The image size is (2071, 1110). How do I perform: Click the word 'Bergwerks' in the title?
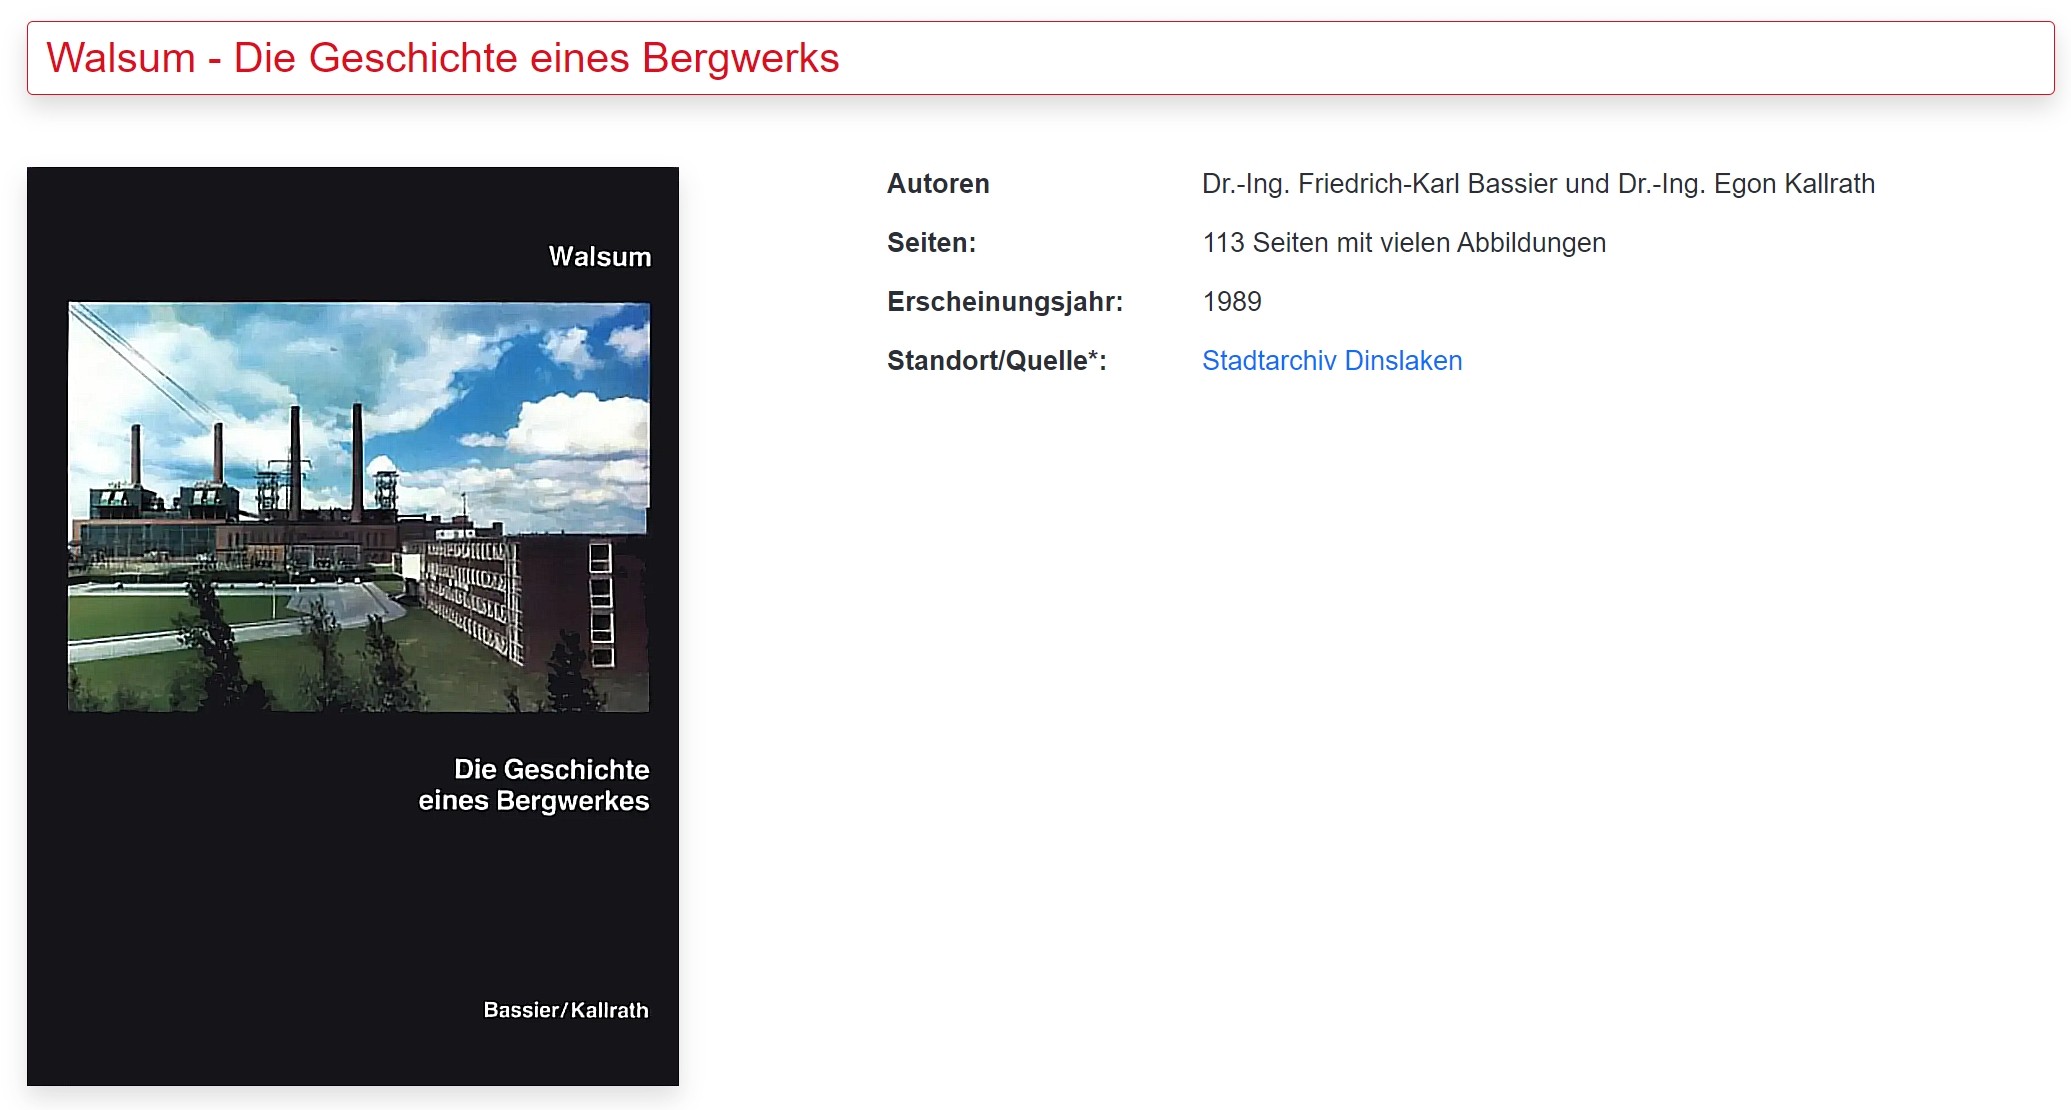click(x=740, y=58)
